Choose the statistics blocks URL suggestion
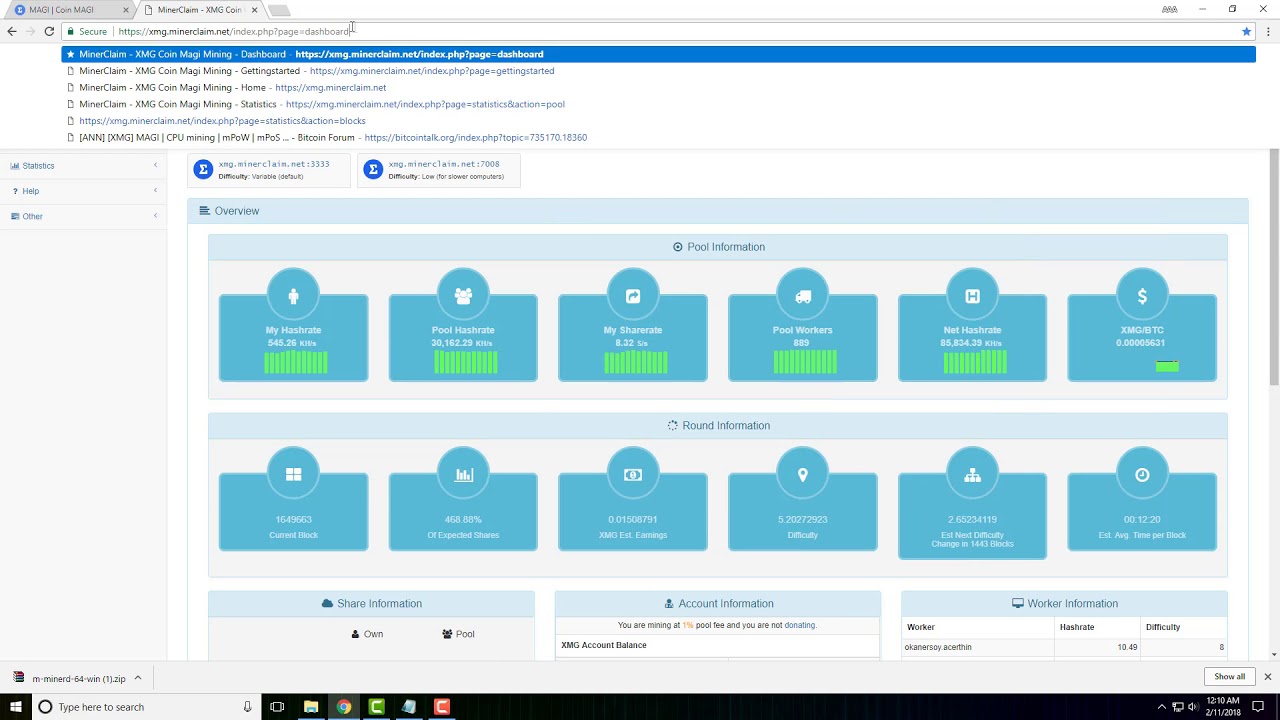The width and height of the screenshot is (1280, 720). [x=658, y=121]
